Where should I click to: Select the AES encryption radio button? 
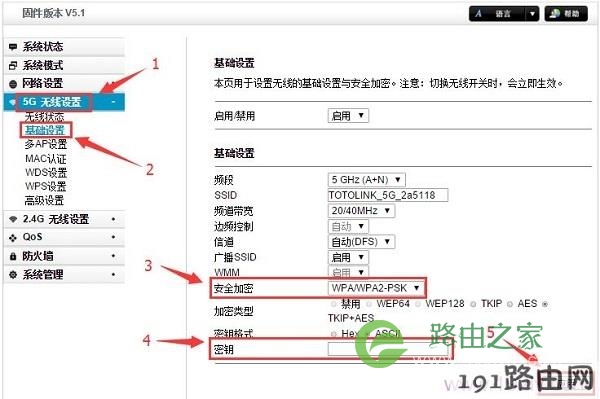click(x=510, y=304)
